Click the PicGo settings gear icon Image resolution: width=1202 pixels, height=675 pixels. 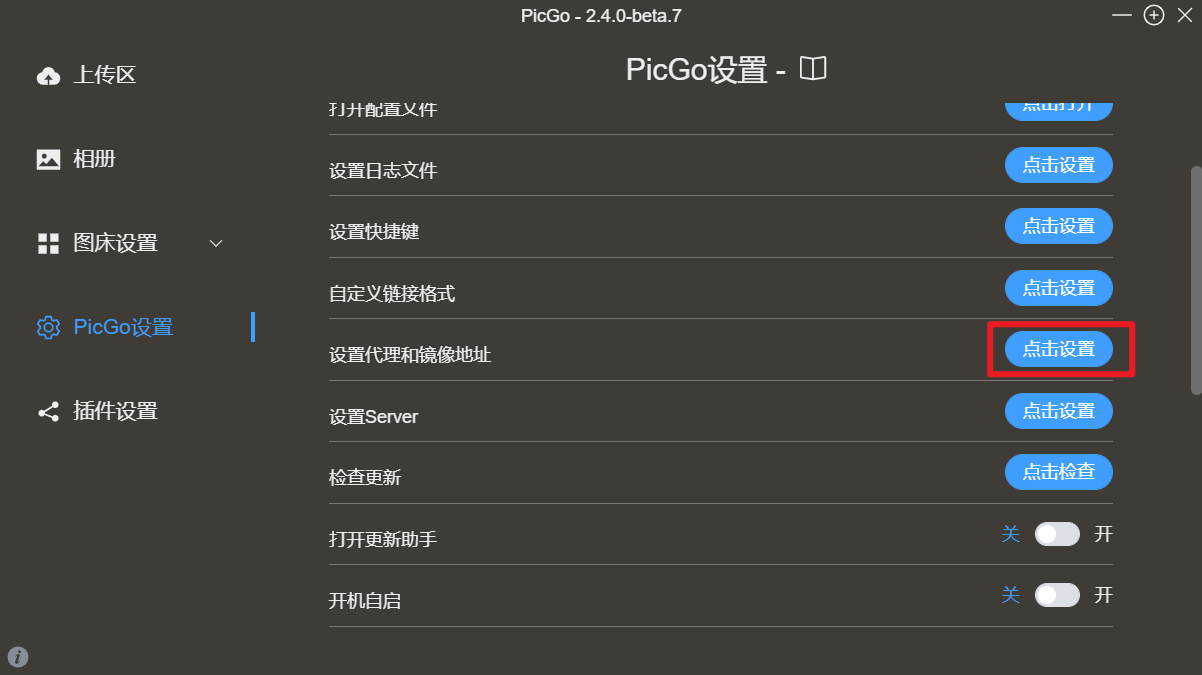point(48,327)
